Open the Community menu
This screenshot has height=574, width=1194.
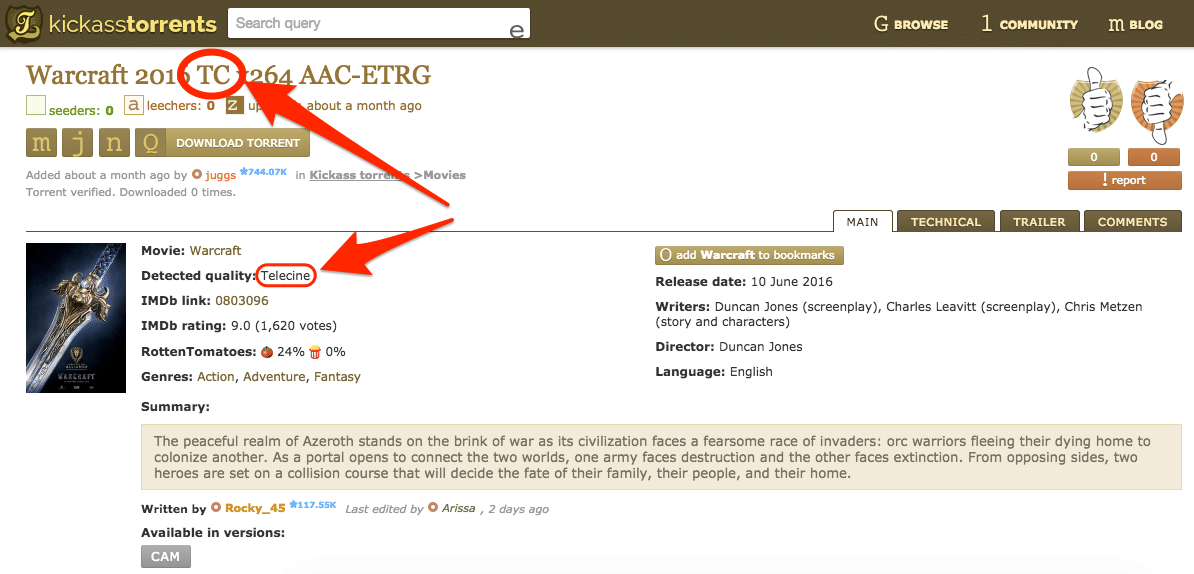(1029, 24)
